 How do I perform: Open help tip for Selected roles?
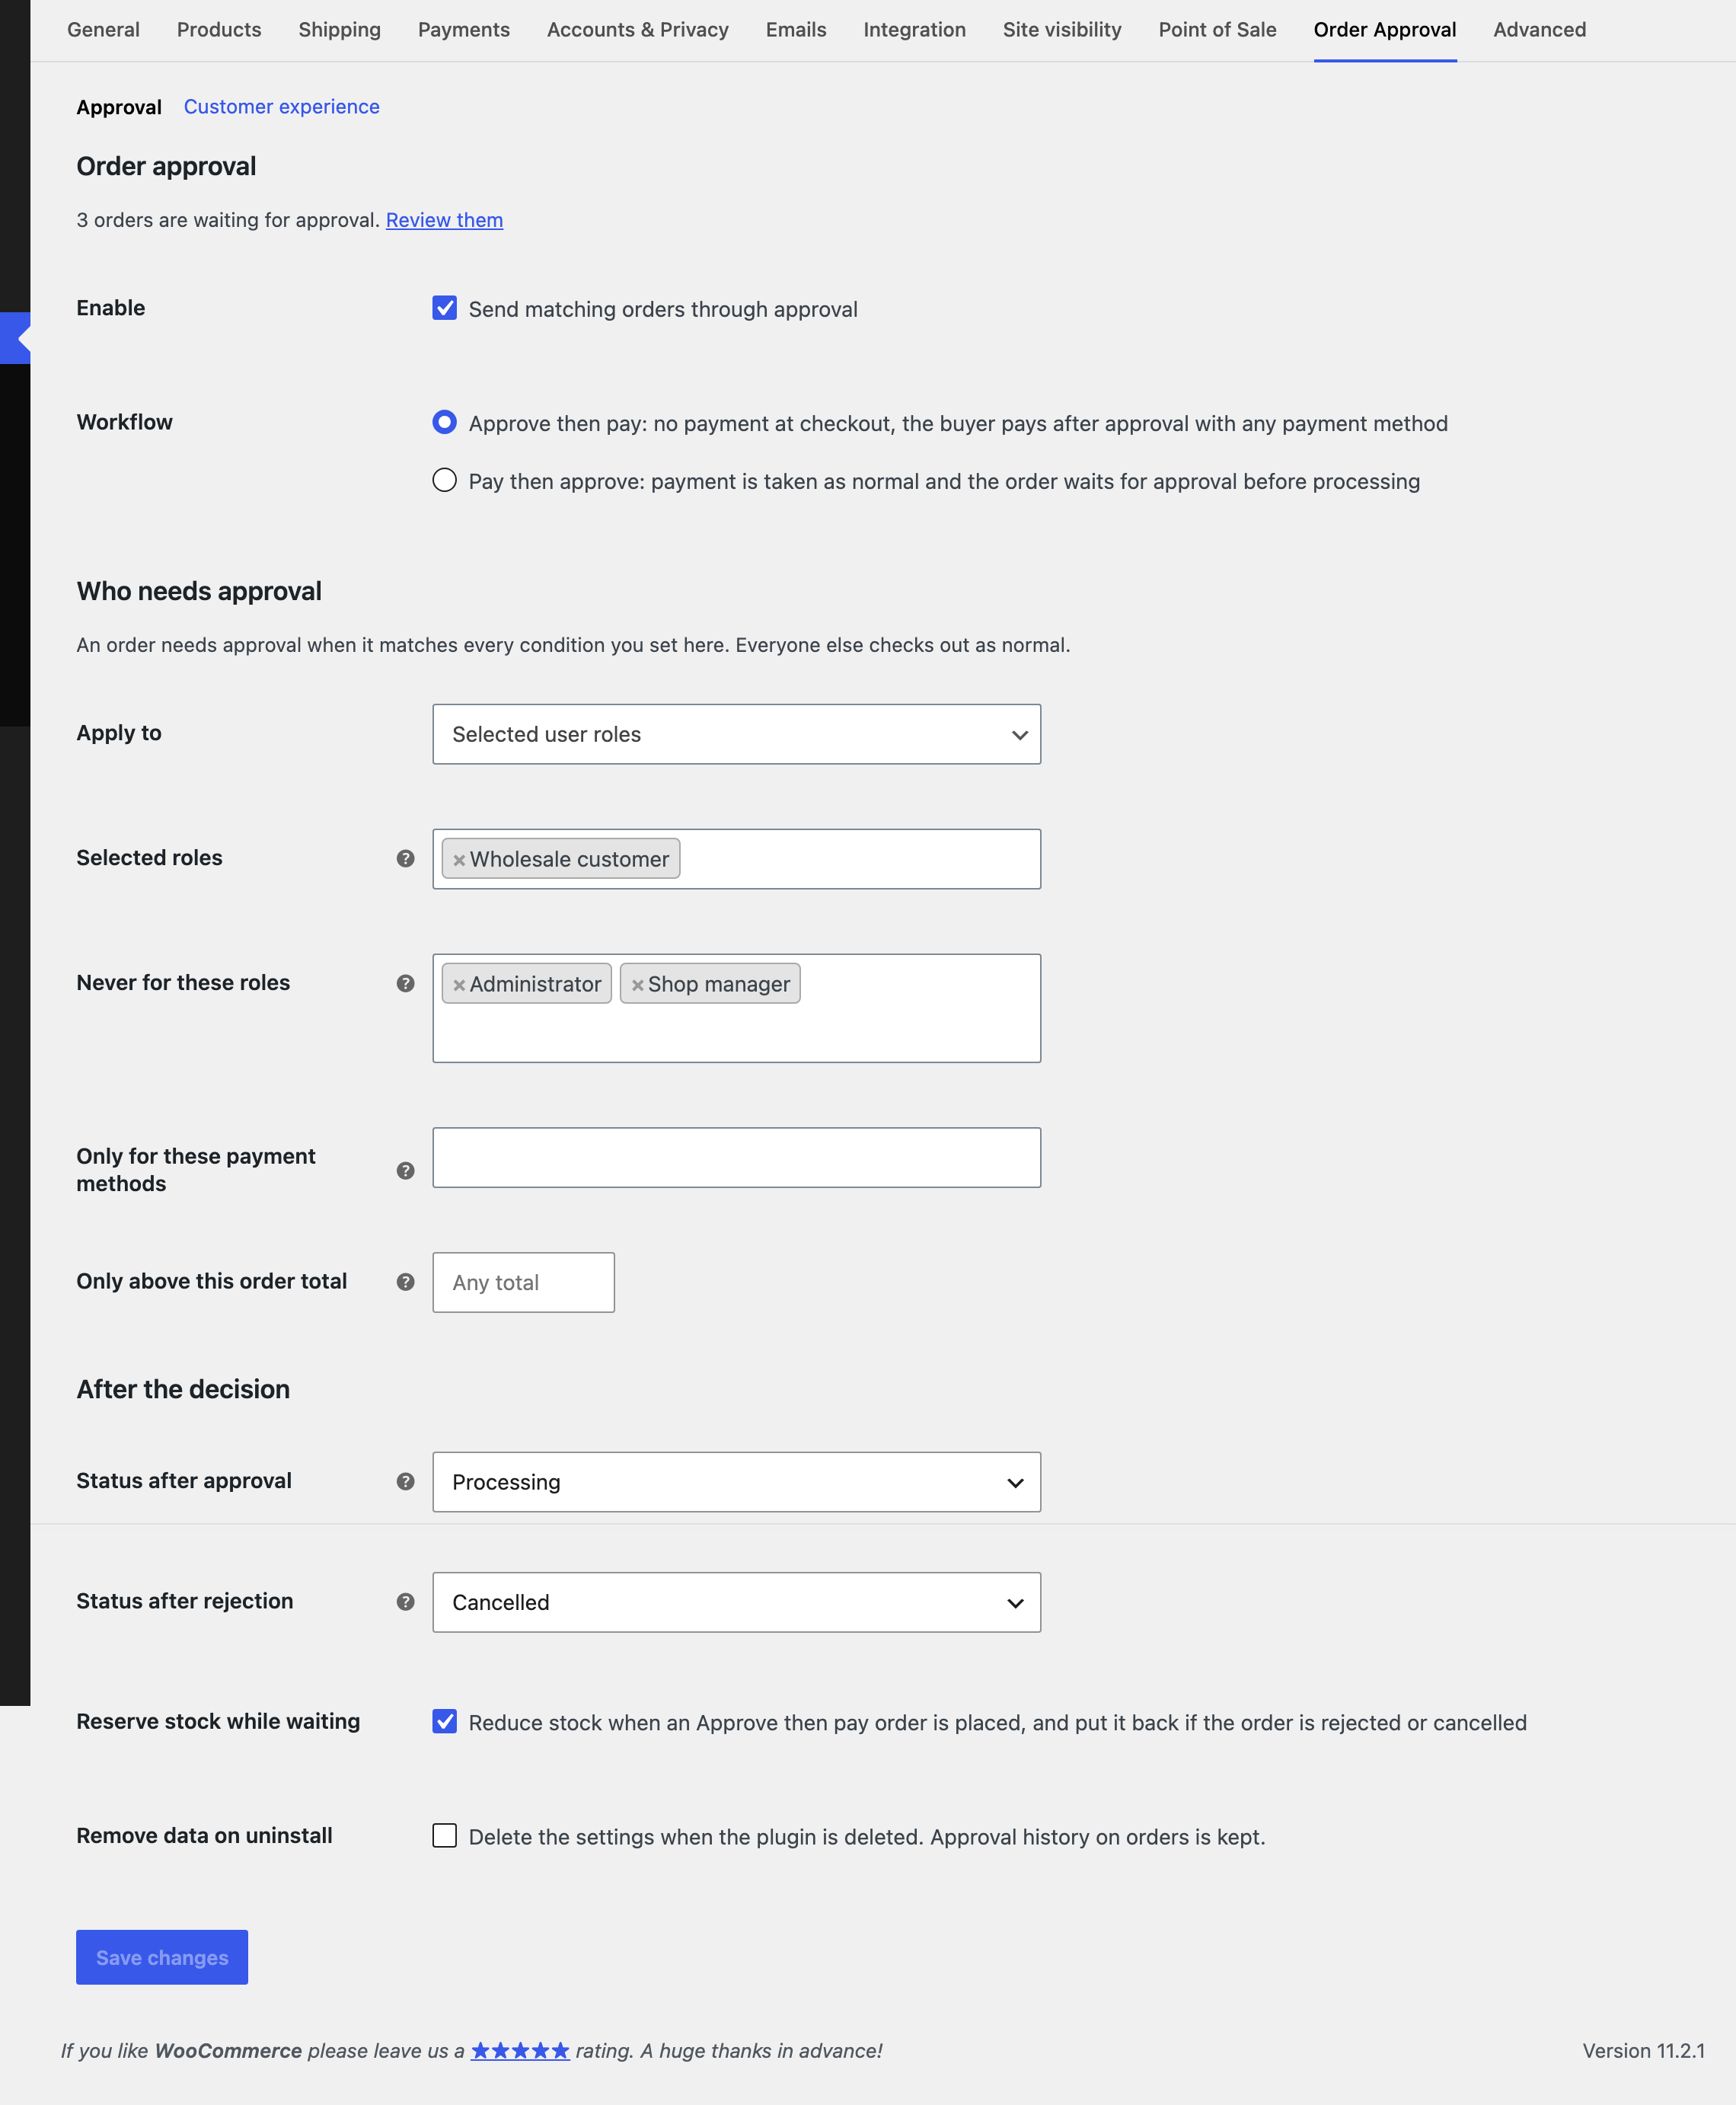tap(405, 858)
